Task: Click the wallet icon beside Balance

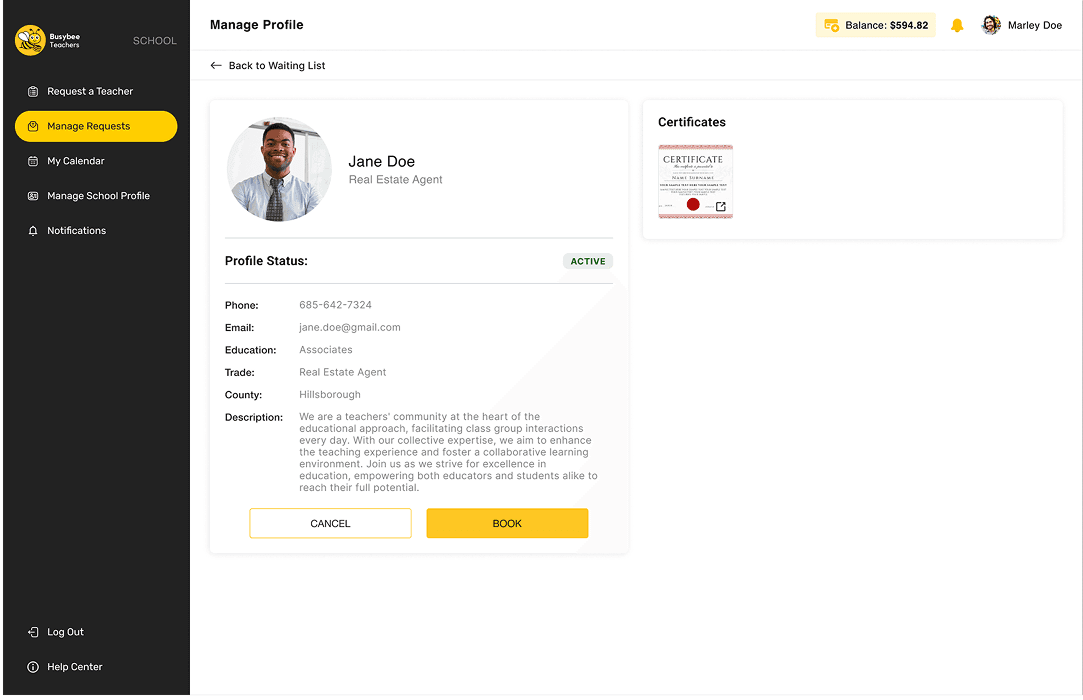Action: click(831, 25)
